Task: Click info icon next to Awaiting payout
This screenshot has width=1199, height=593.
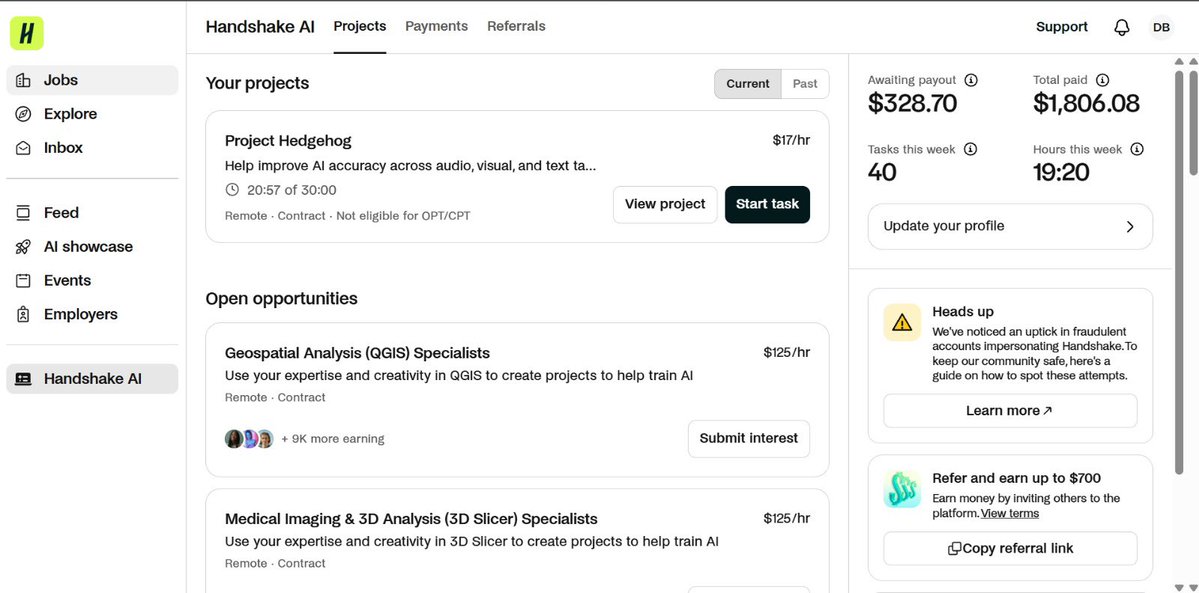Action: tap(971, 80)
